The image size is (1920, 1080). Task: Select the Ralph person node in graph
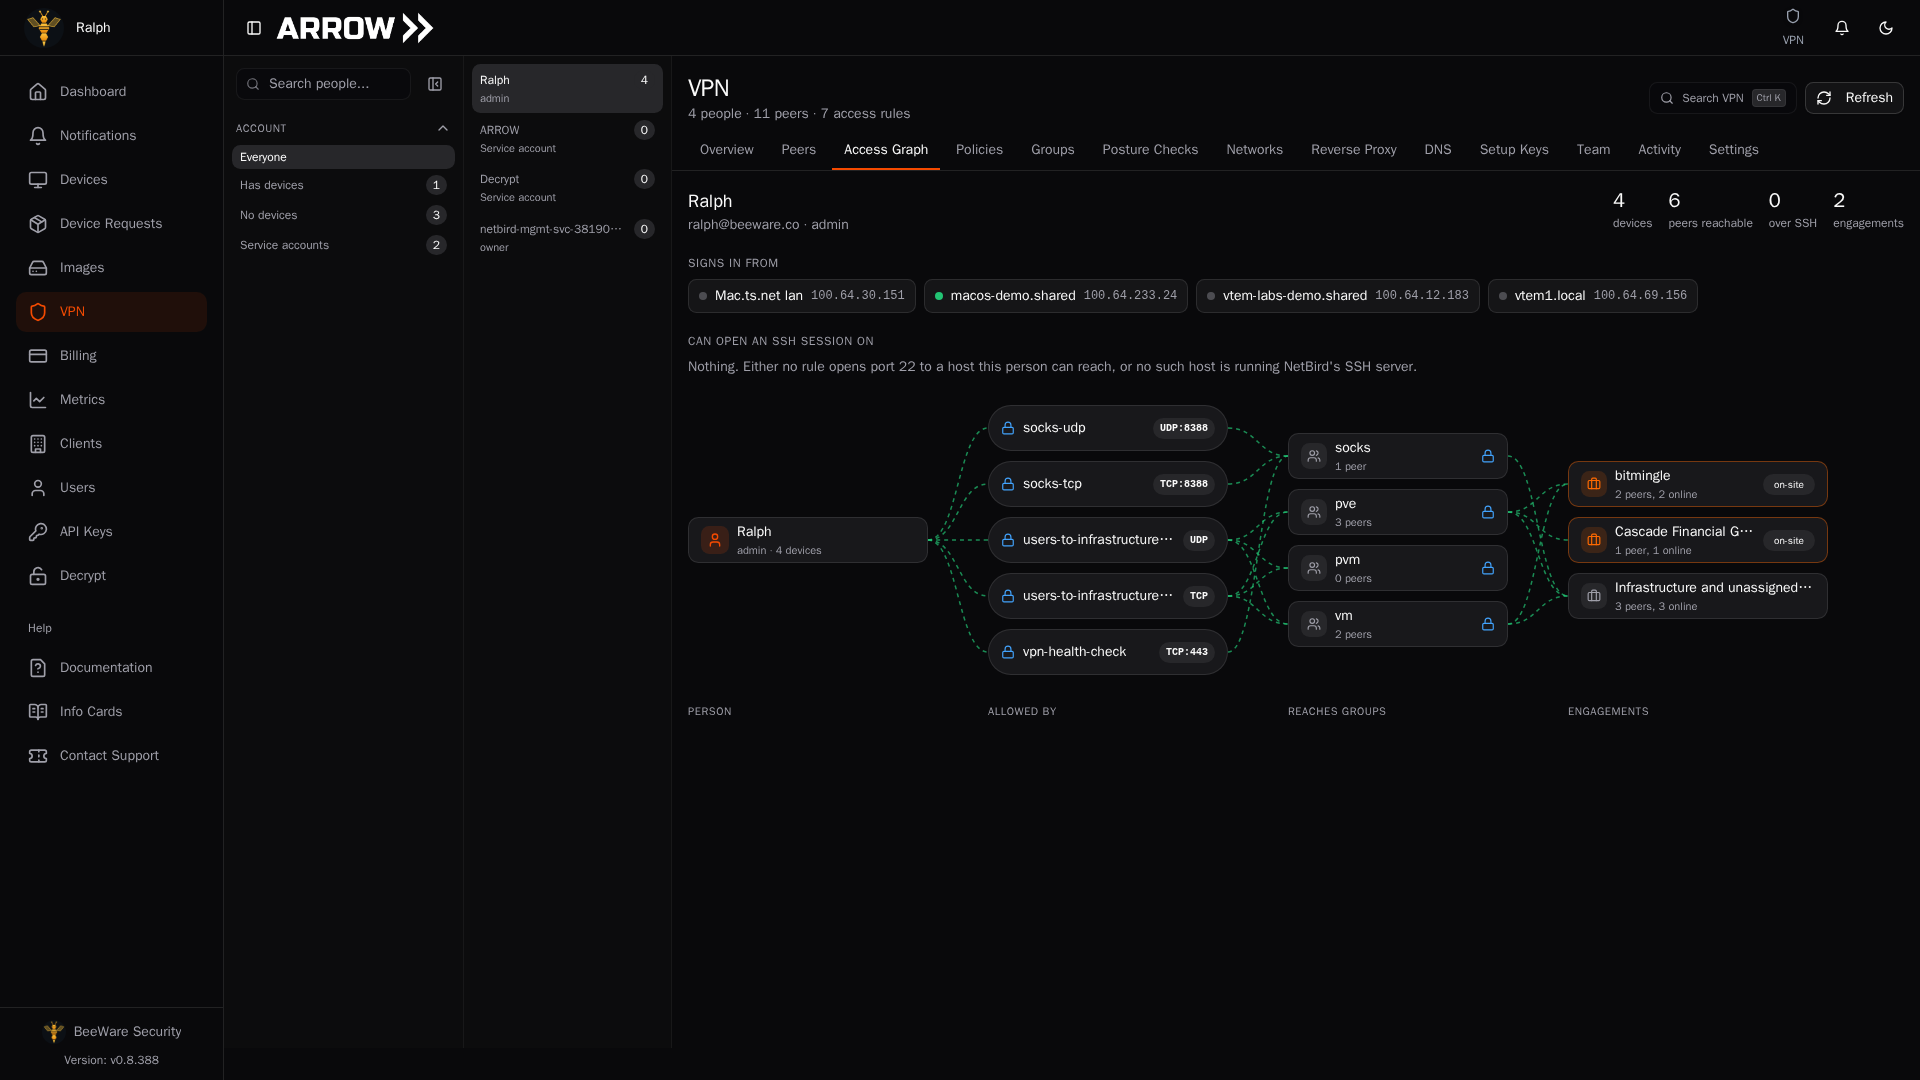(807, 540)
